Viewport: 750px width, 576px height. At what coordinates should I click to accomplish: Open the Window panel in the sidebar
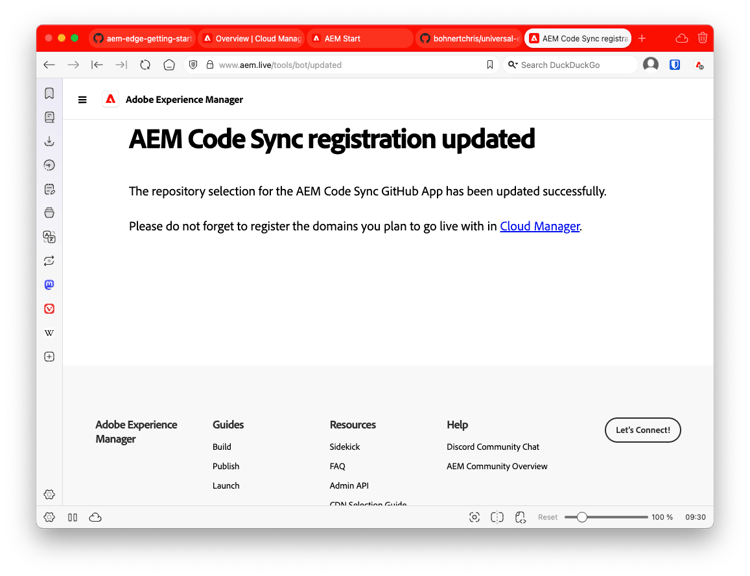click(x=49, y=213)
